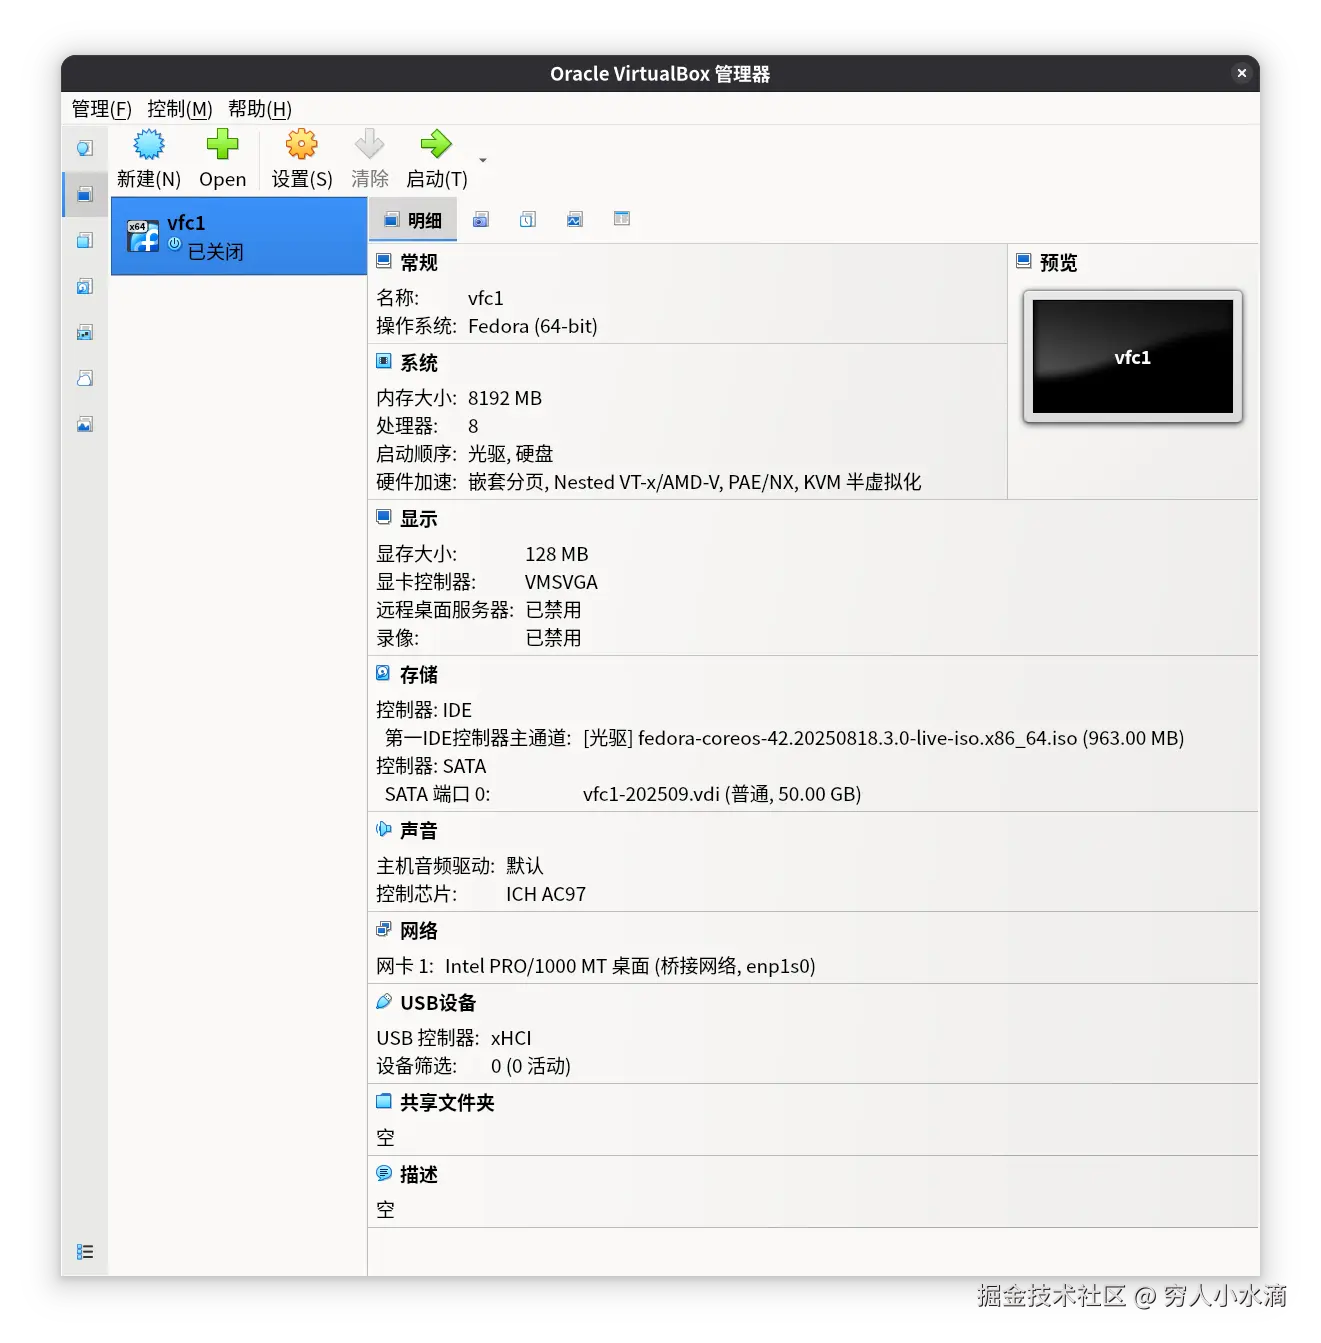Click the 8192 MB memory value
The image size is (1321, 1343).
pos(505,398)
